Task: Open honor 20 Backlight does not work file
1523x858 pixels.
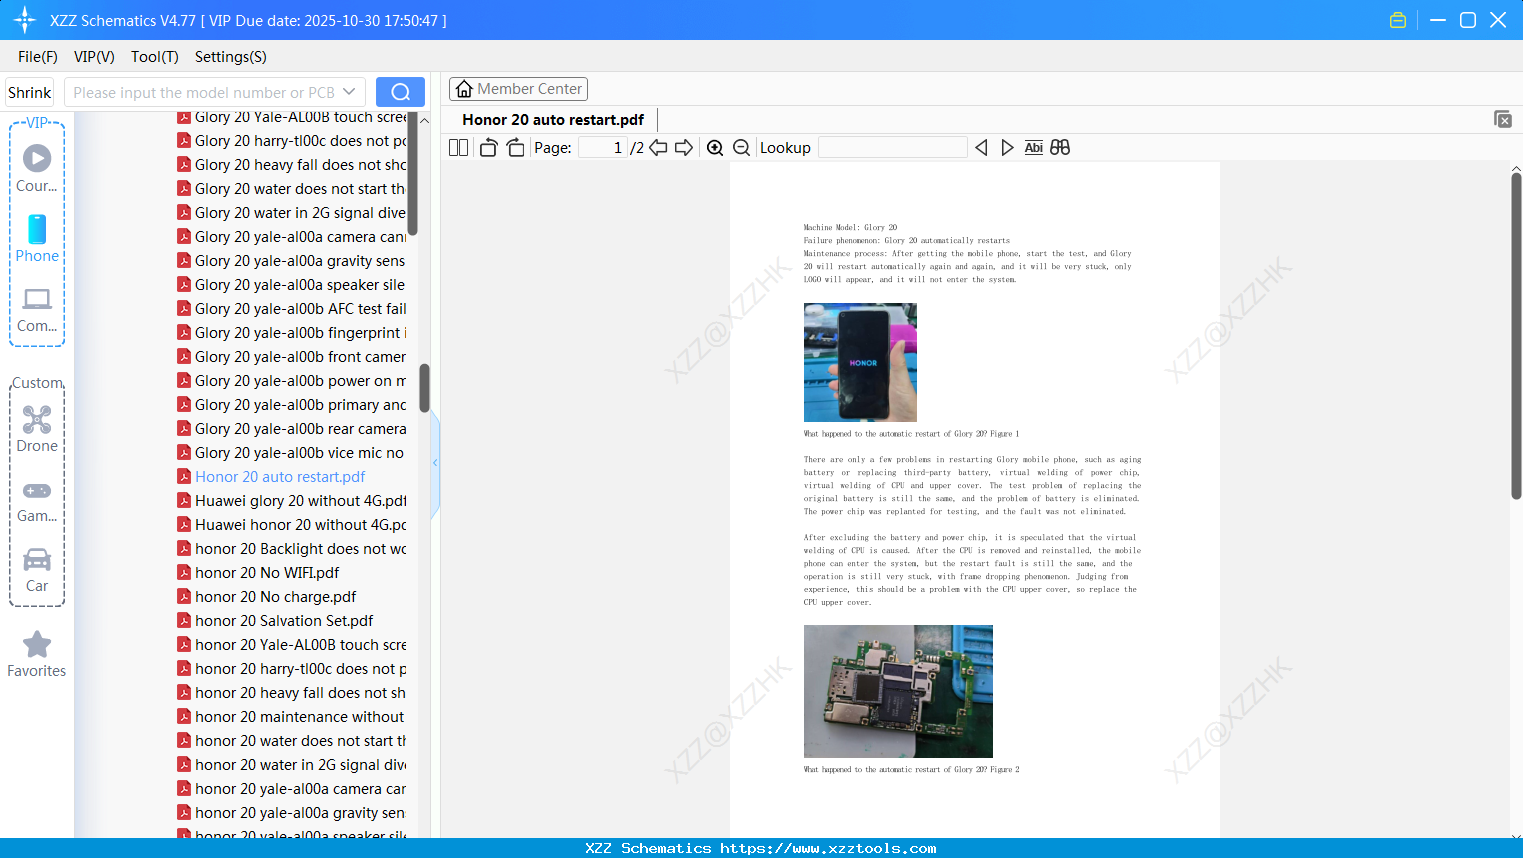Action: [x=292, y=549]
